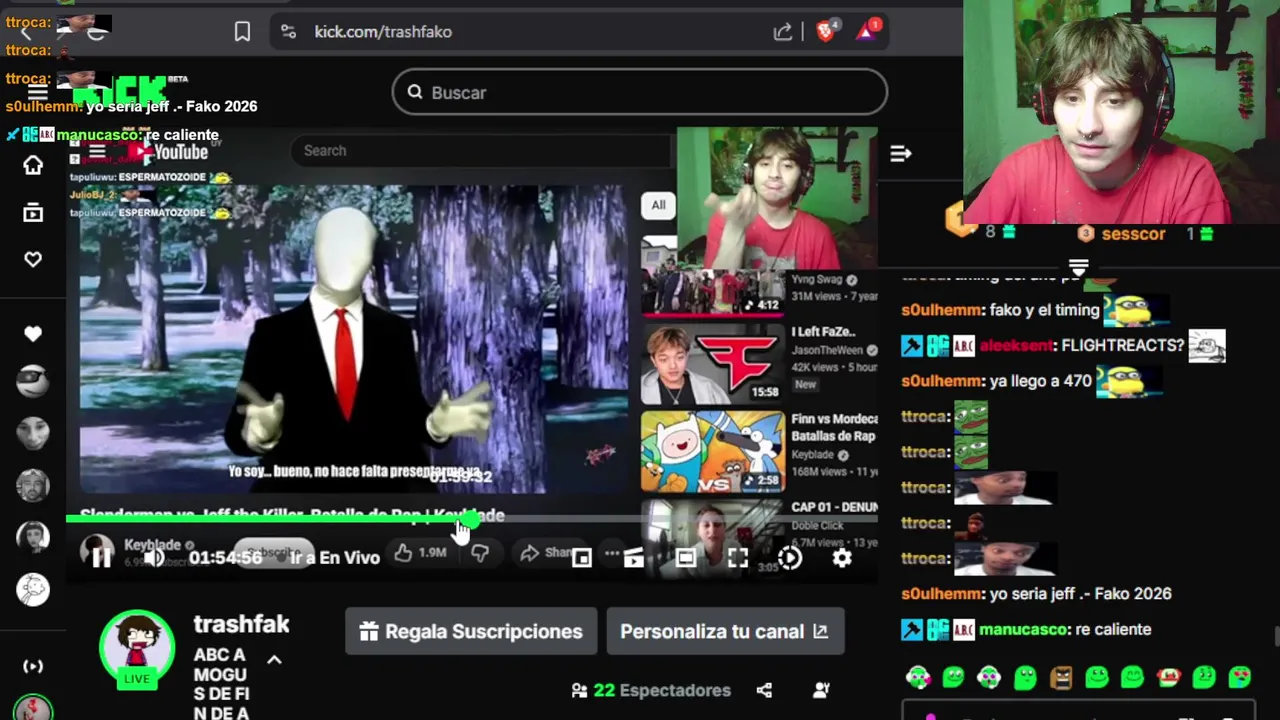Click Regala Suscripciones button
The width and height of the screenshot is (1280, 720).
pos(471,631)
